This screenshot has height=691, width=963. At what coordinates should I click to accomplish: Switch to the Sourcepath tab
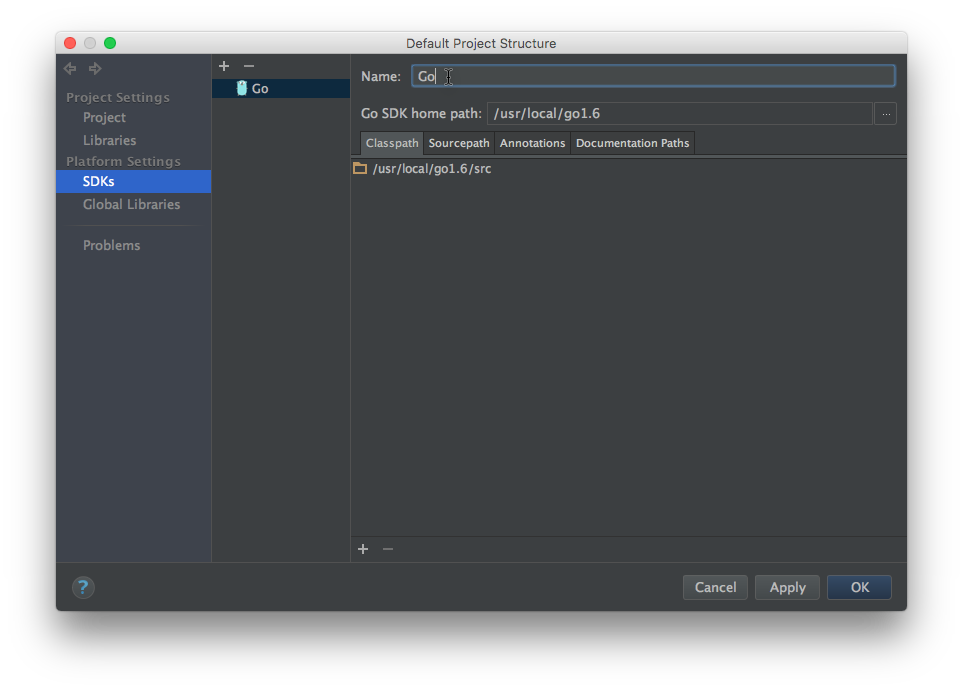[459, 143]
